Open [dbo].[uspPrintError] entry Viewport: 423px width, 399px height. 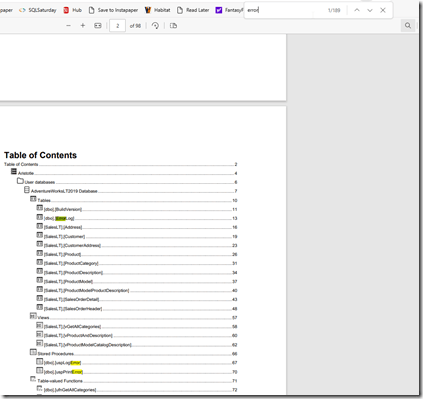pyautogui.click(x=63, y=372)
